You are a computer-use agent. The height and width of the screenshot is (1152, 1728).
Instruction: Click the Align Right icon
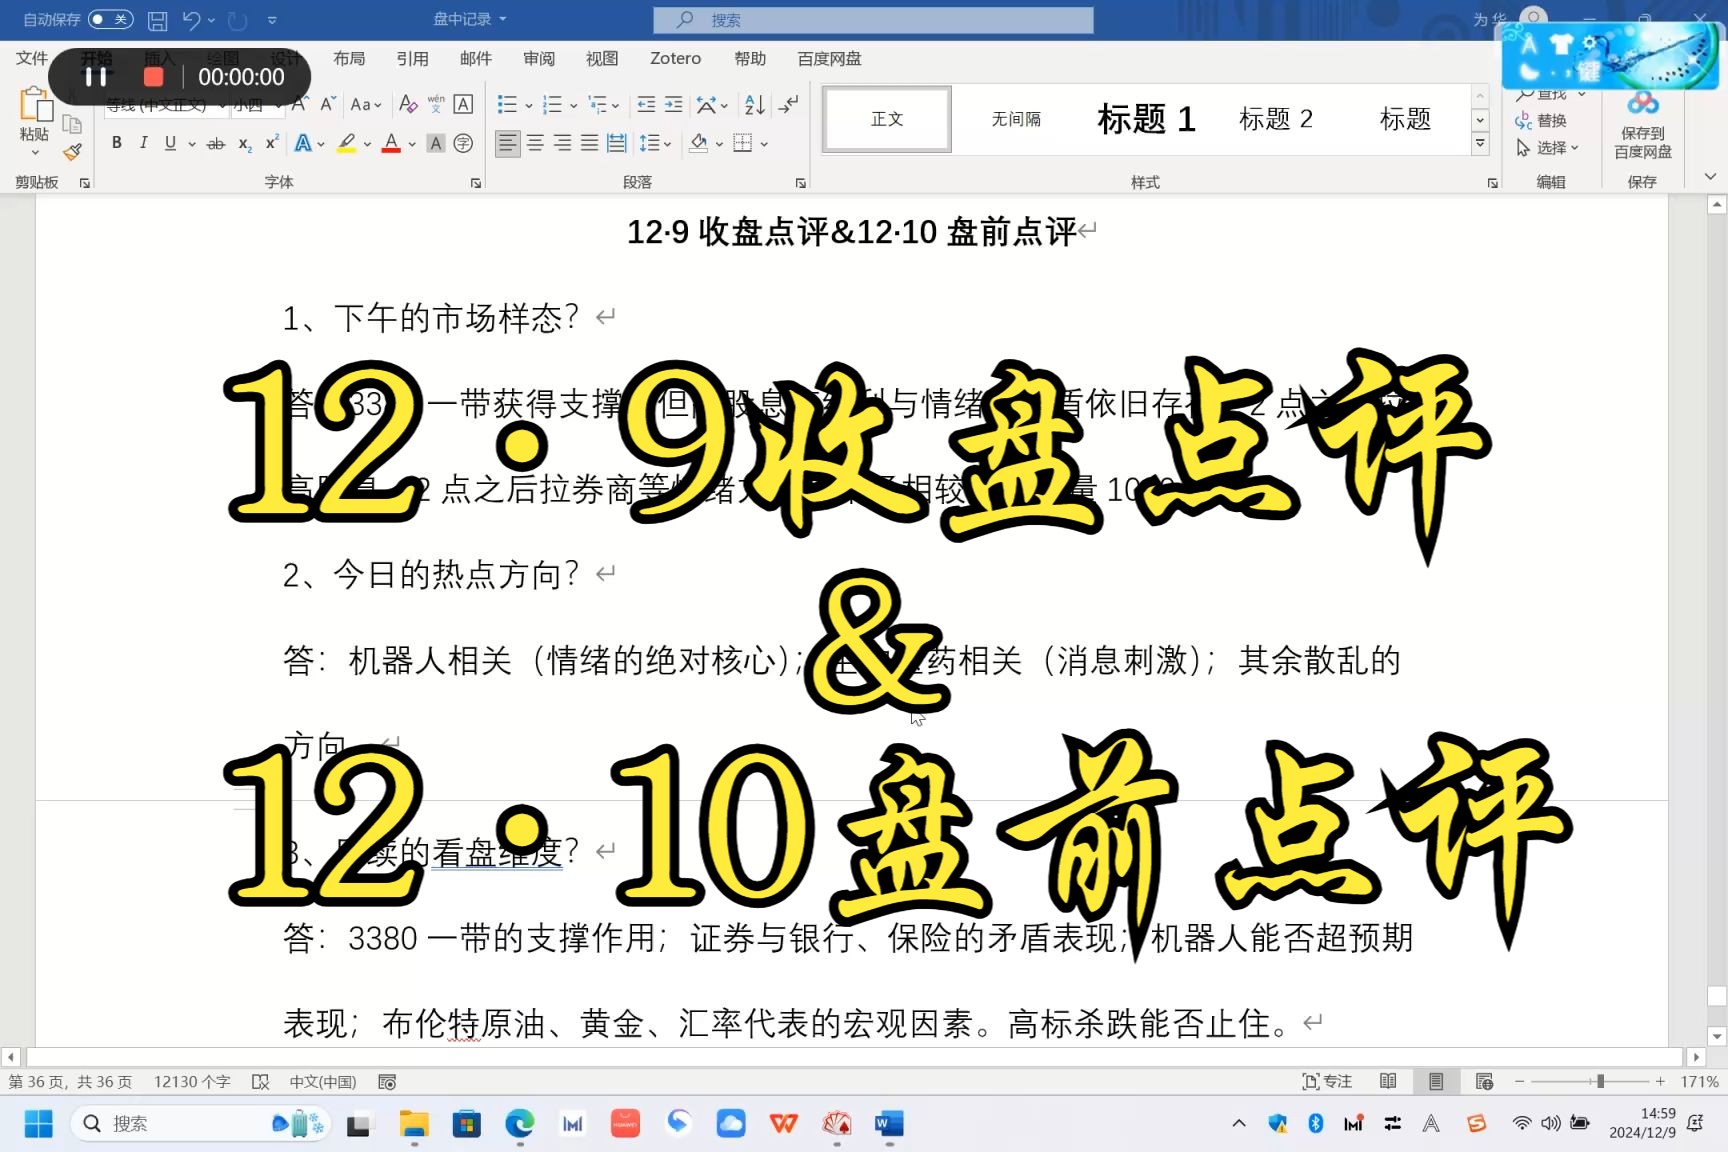tap(563, 144)
